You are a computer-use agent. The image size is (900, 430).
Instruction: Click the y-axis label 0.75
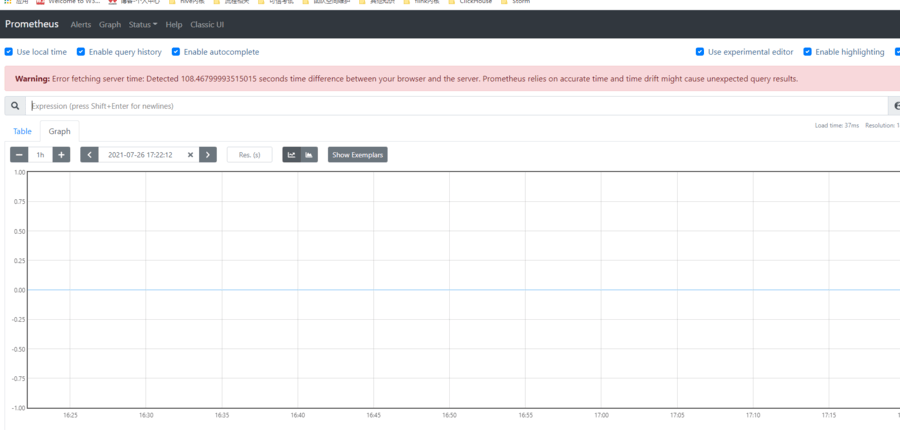pos(18,202)
